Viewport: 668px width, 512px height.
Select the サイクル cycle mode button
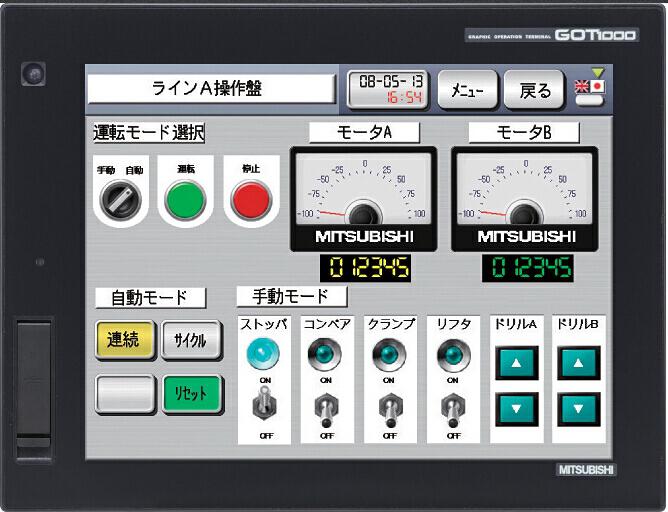[x=190, y=340]
